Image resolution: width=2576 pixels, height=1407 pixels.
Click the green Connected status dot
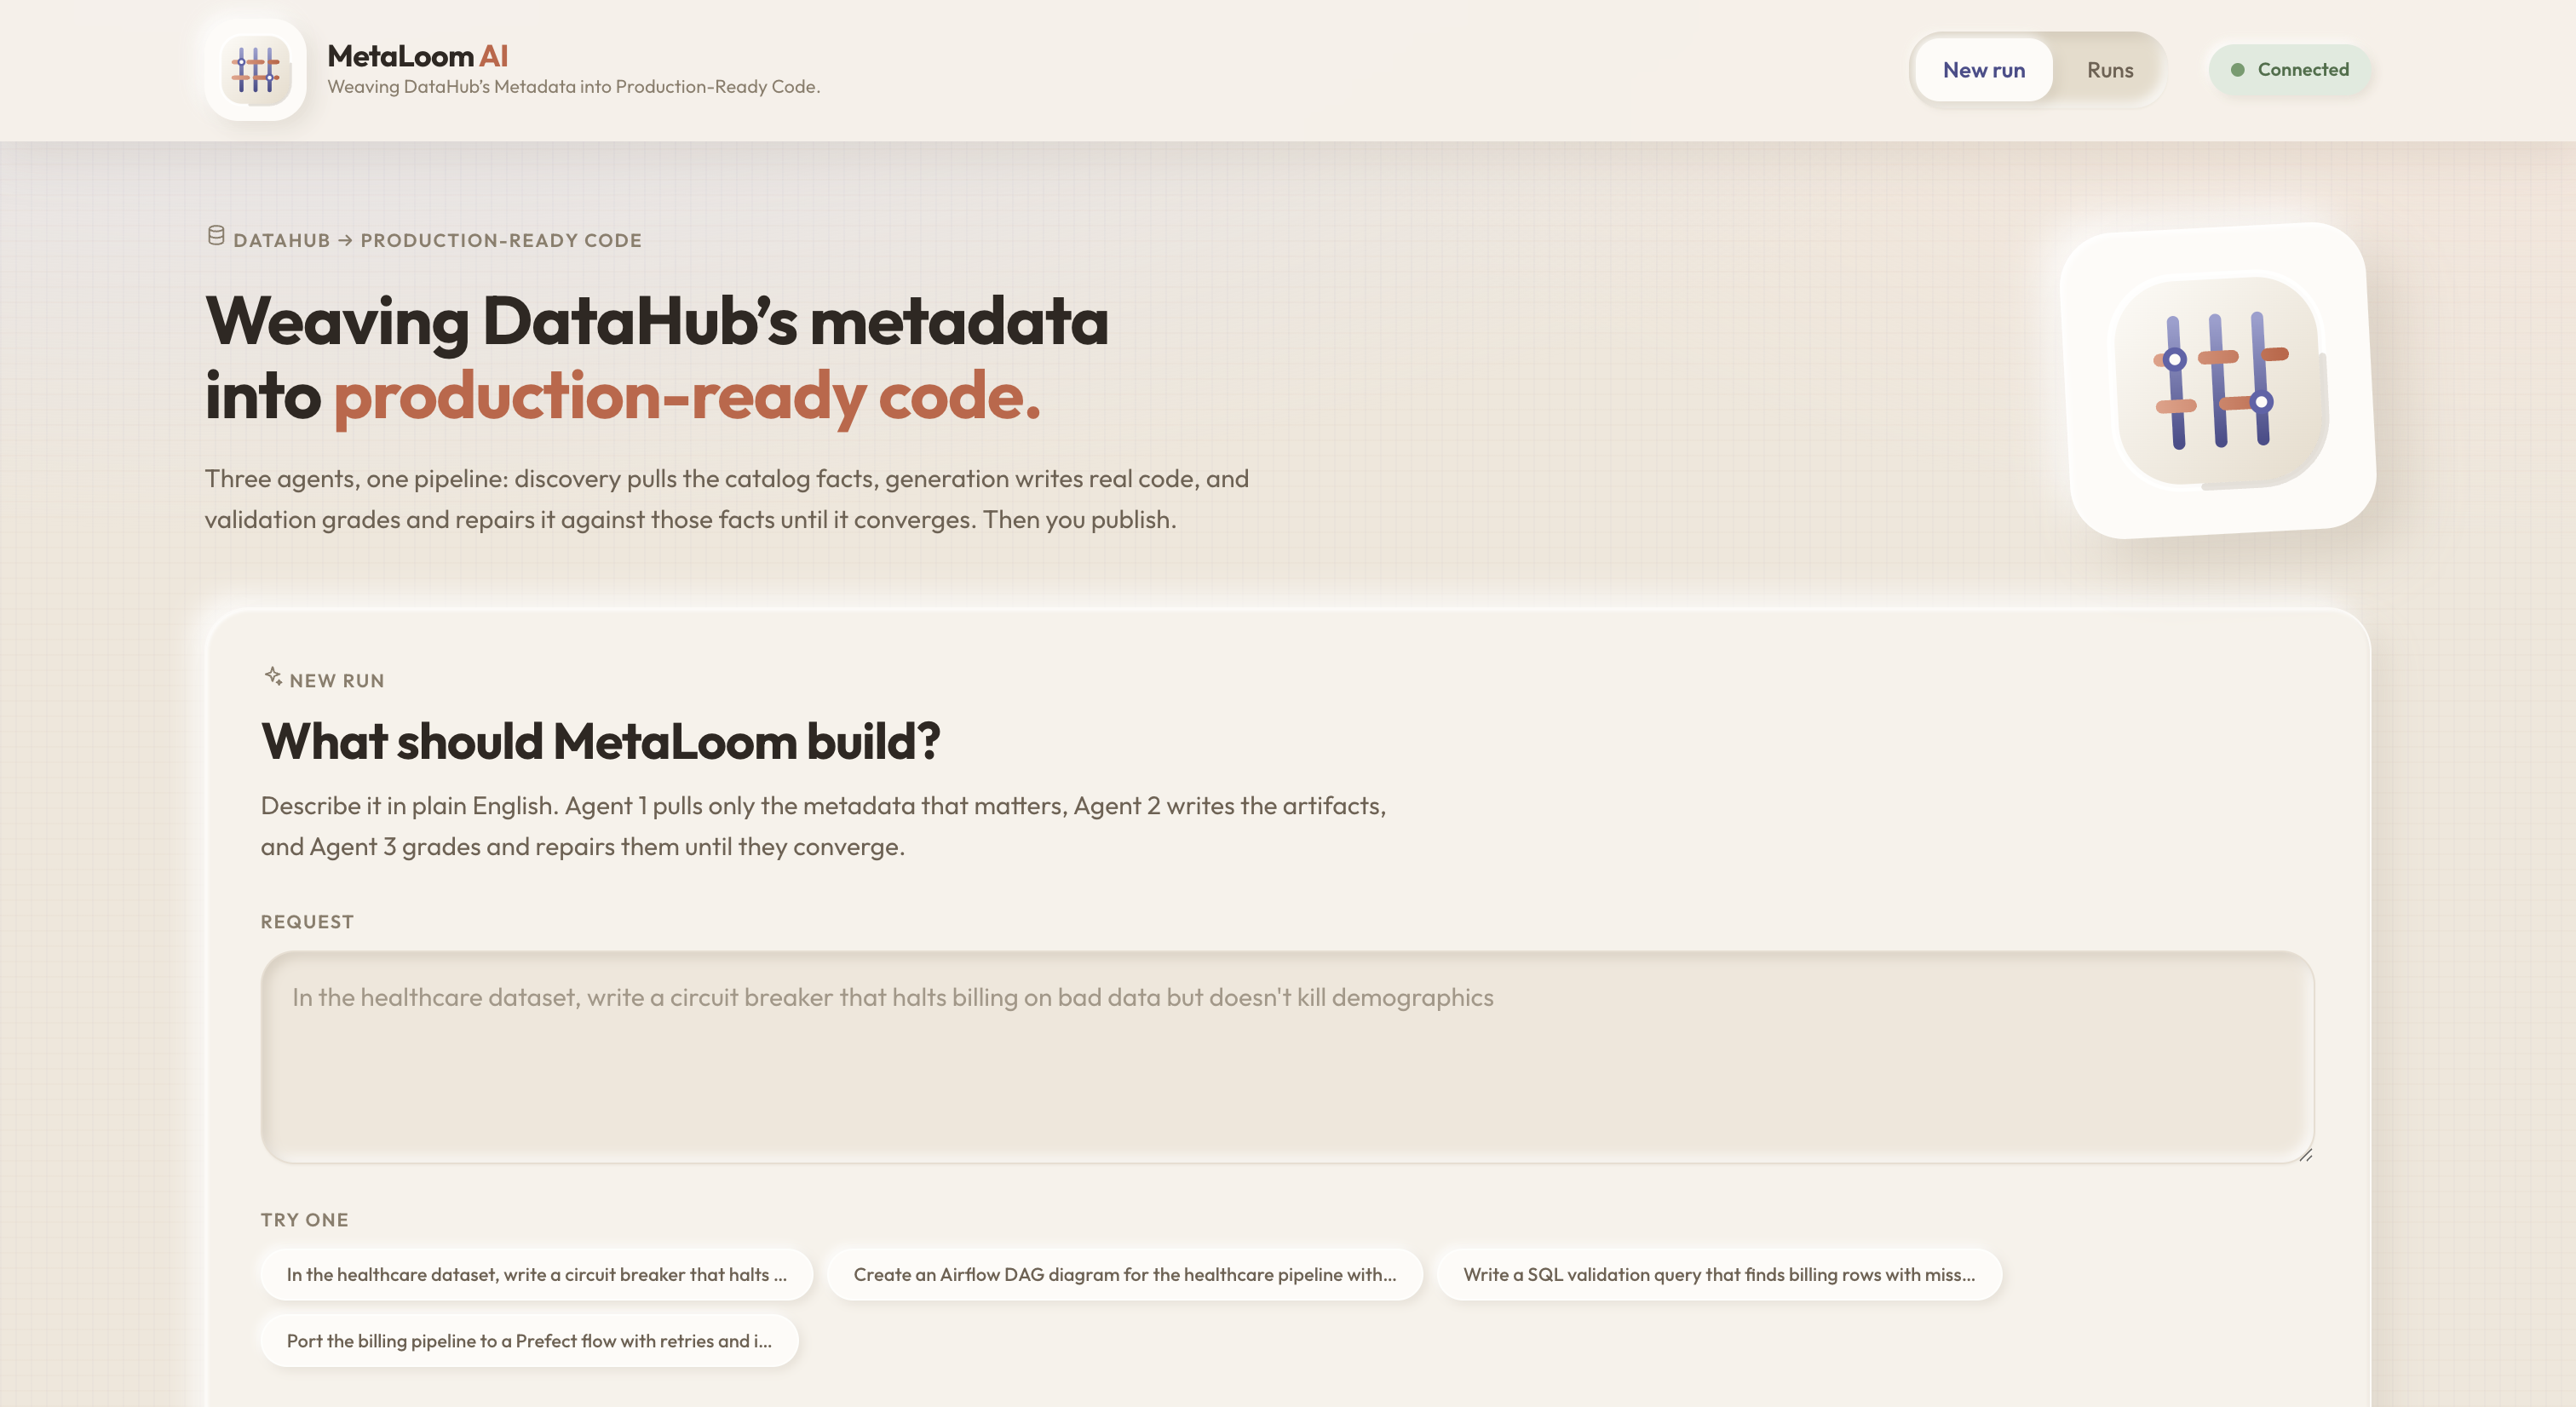point(2238,70)
